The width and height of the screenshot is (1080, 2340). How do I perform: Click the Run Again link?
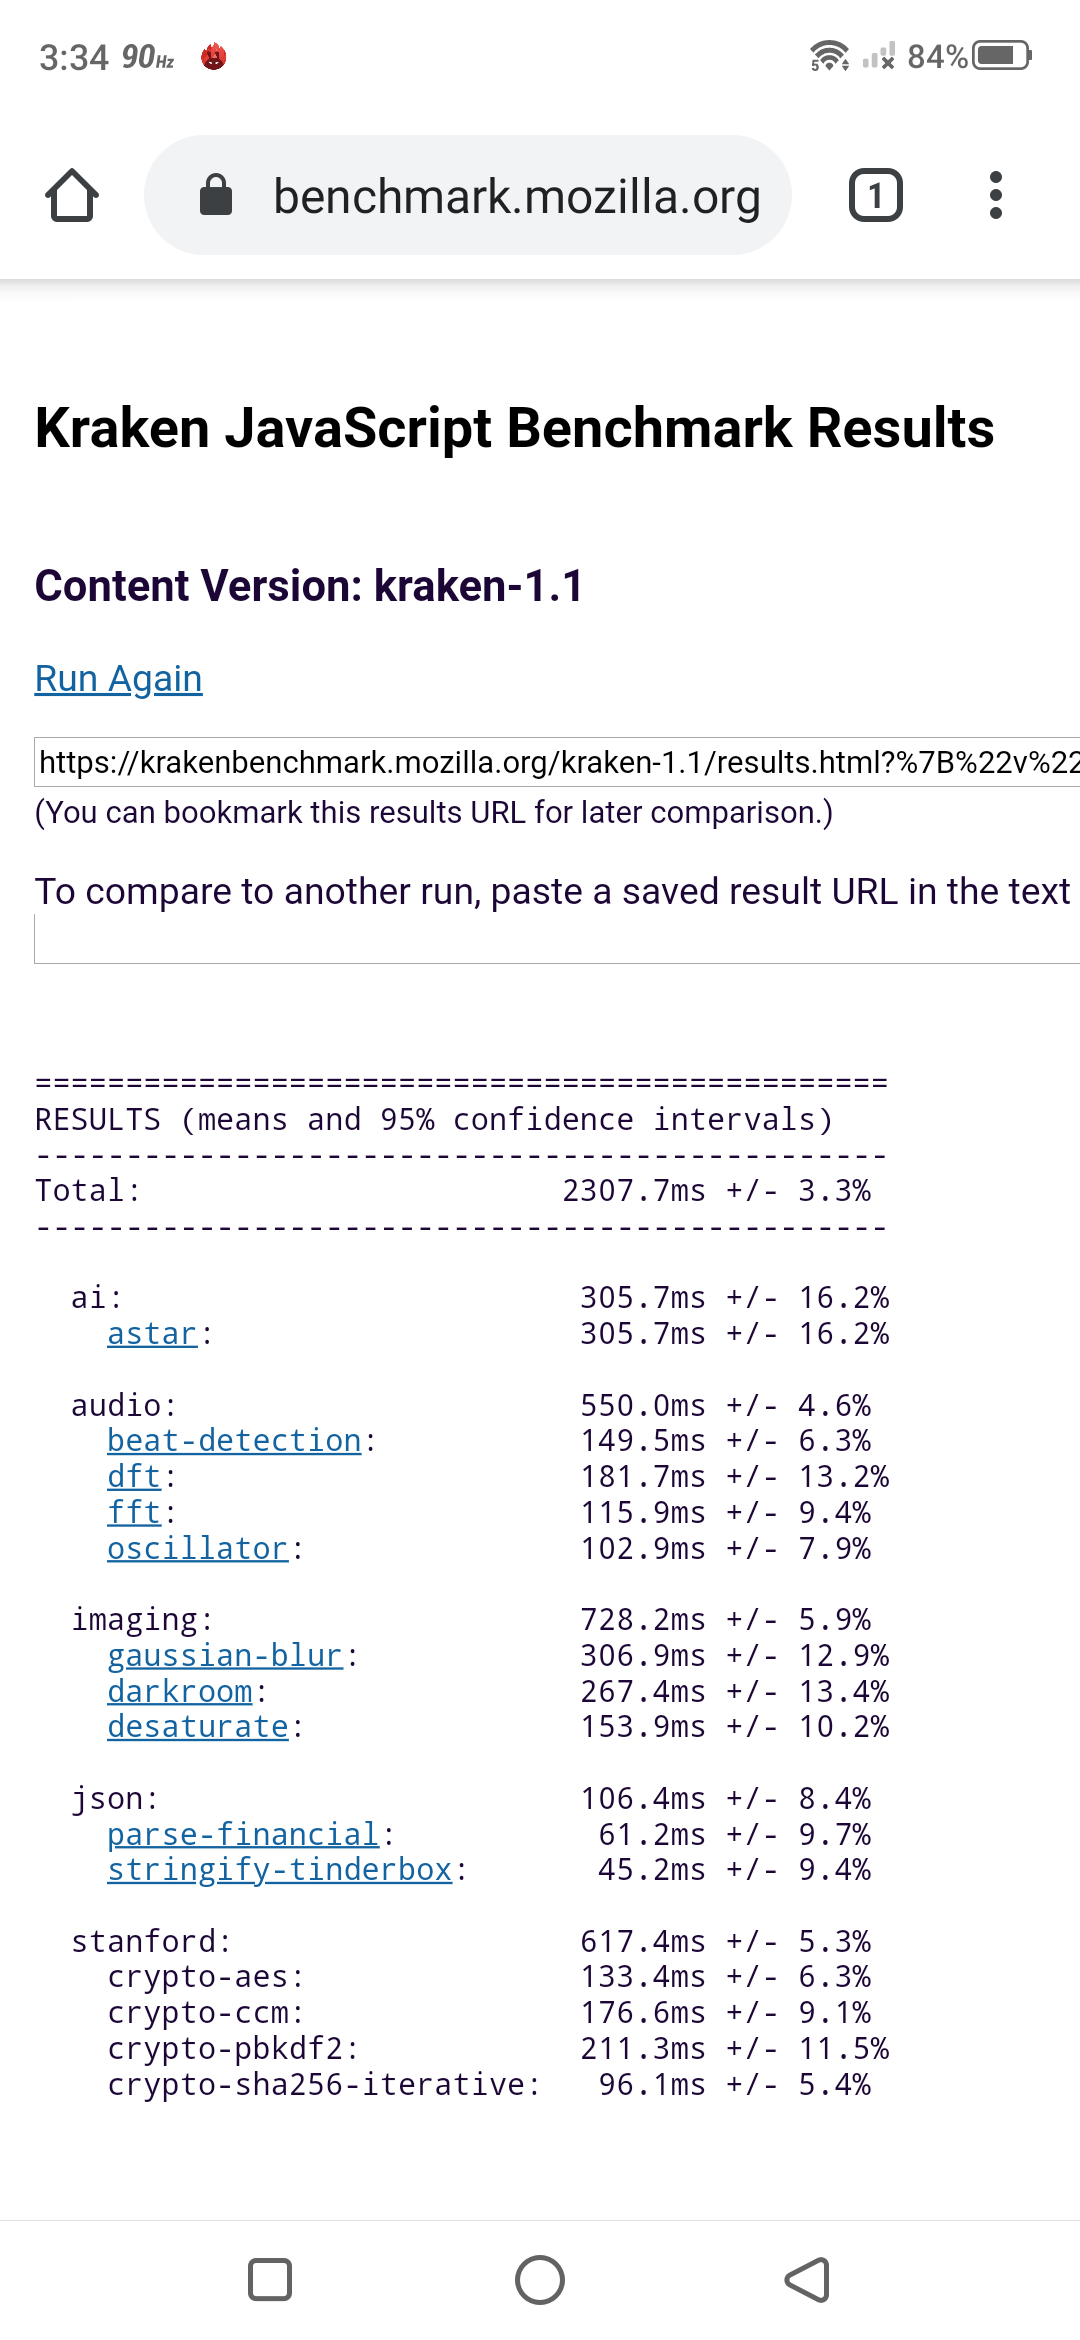tap(119, 679)
